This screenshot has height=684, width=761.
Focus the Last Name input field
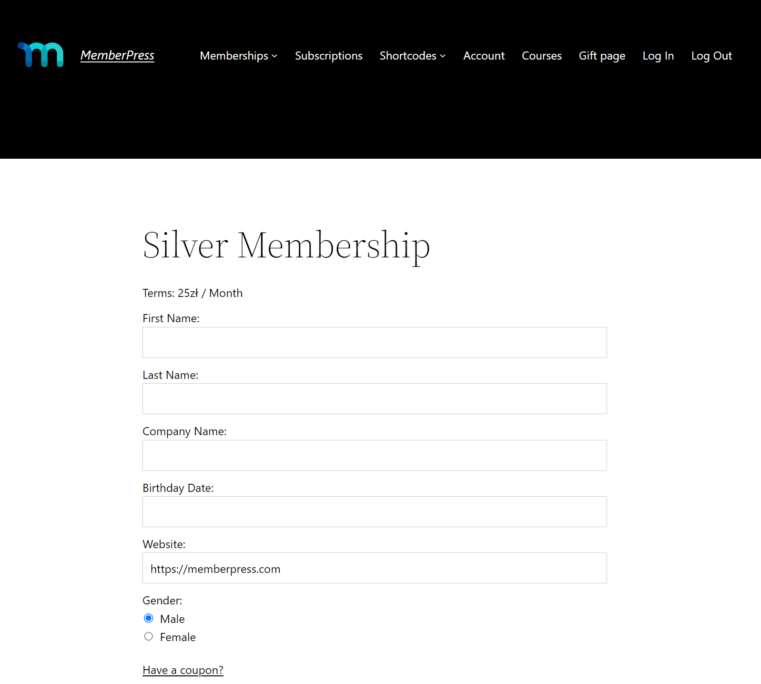point(374,399)
